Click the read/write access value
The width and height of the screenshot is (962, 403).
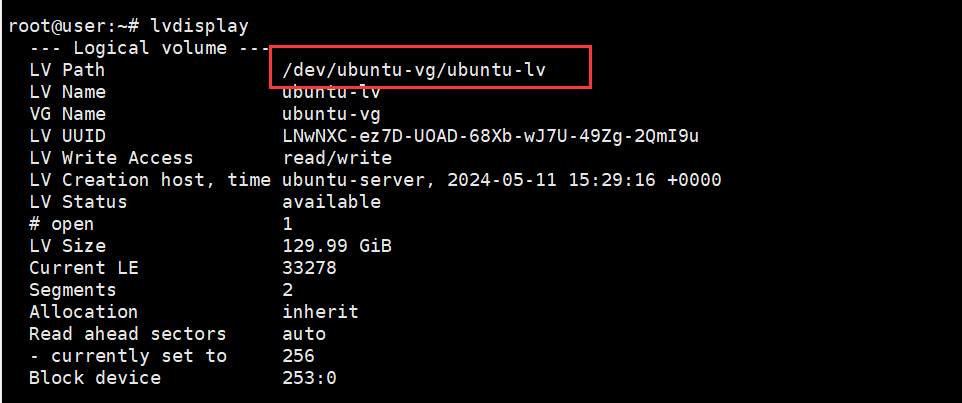coord(337,158)
